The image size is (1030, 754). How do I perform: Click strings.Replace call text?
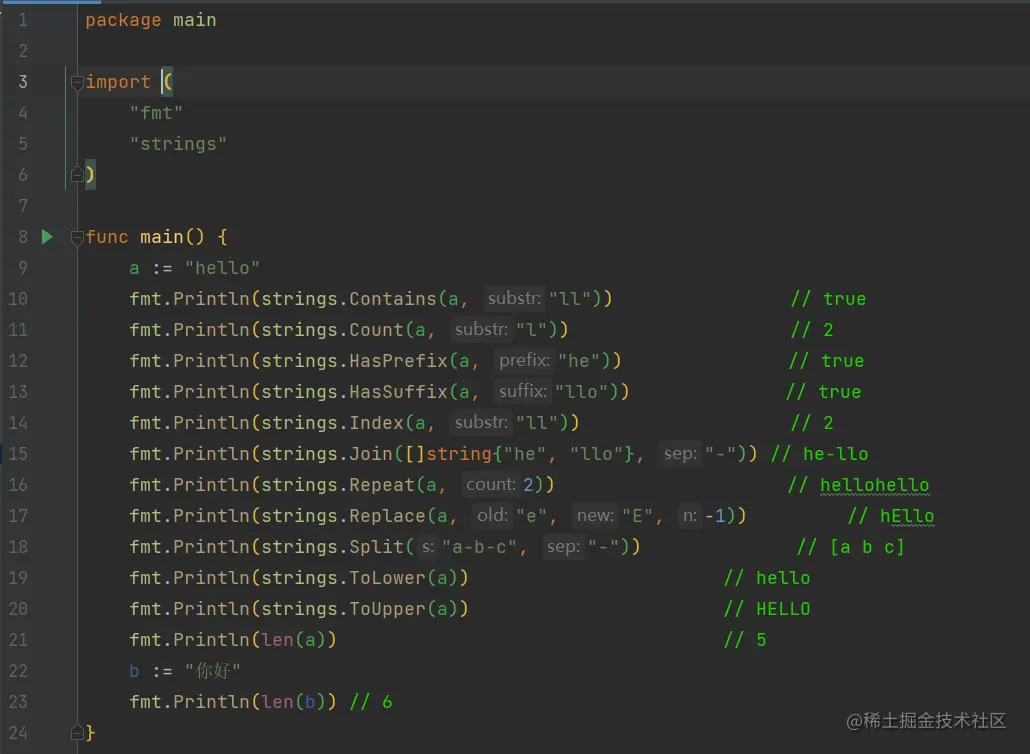344,516
